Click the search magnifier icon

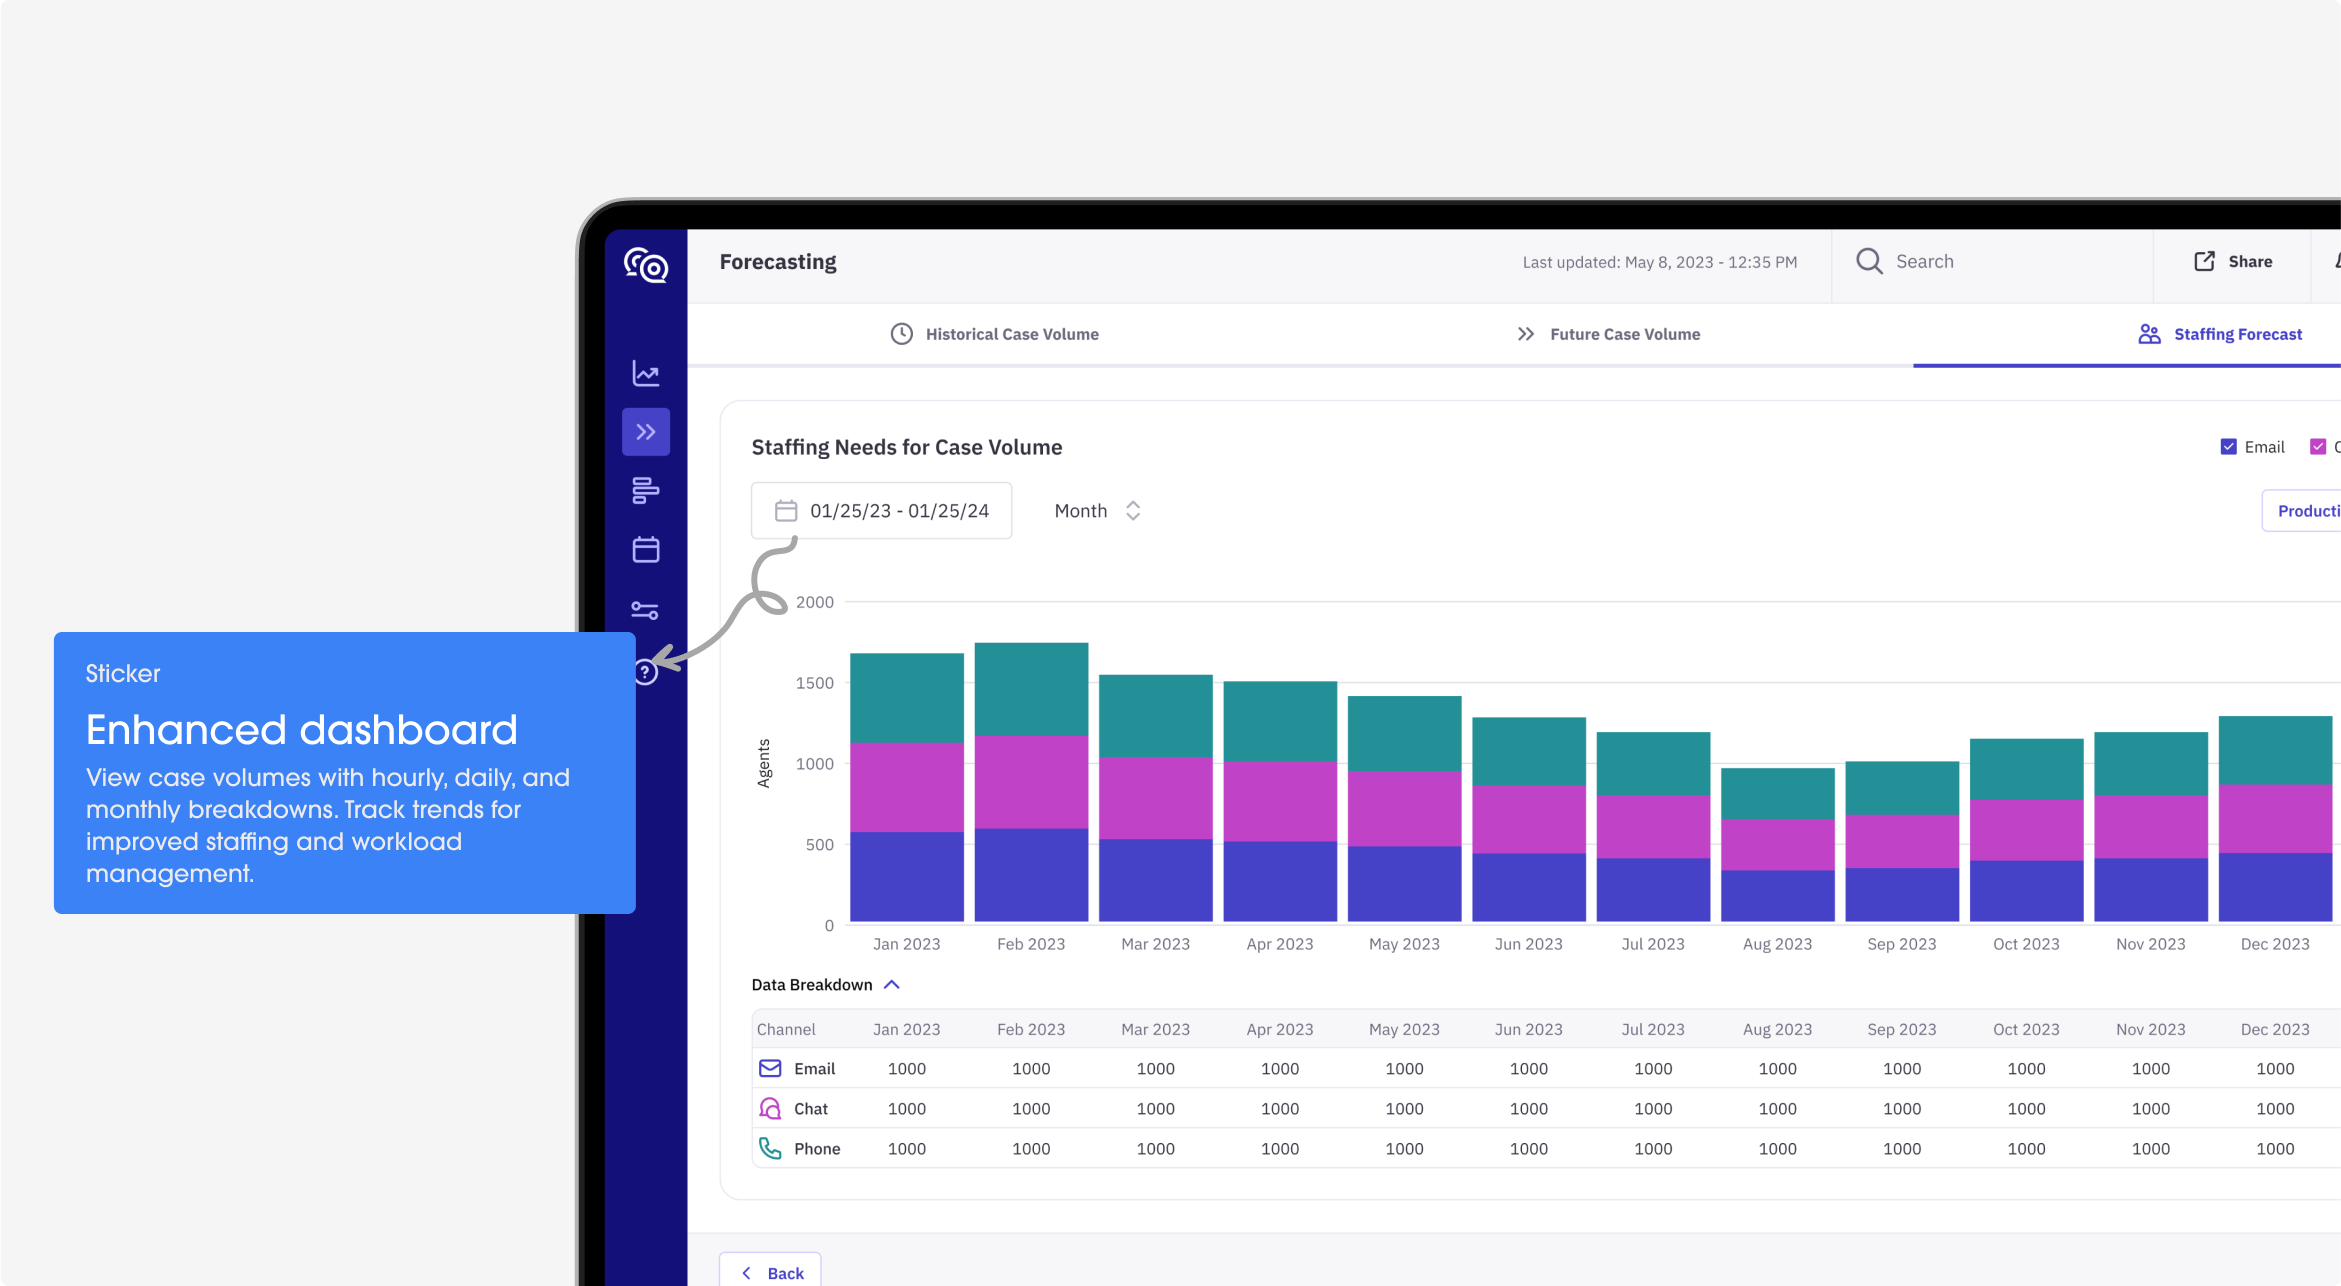coord(1869,262)
